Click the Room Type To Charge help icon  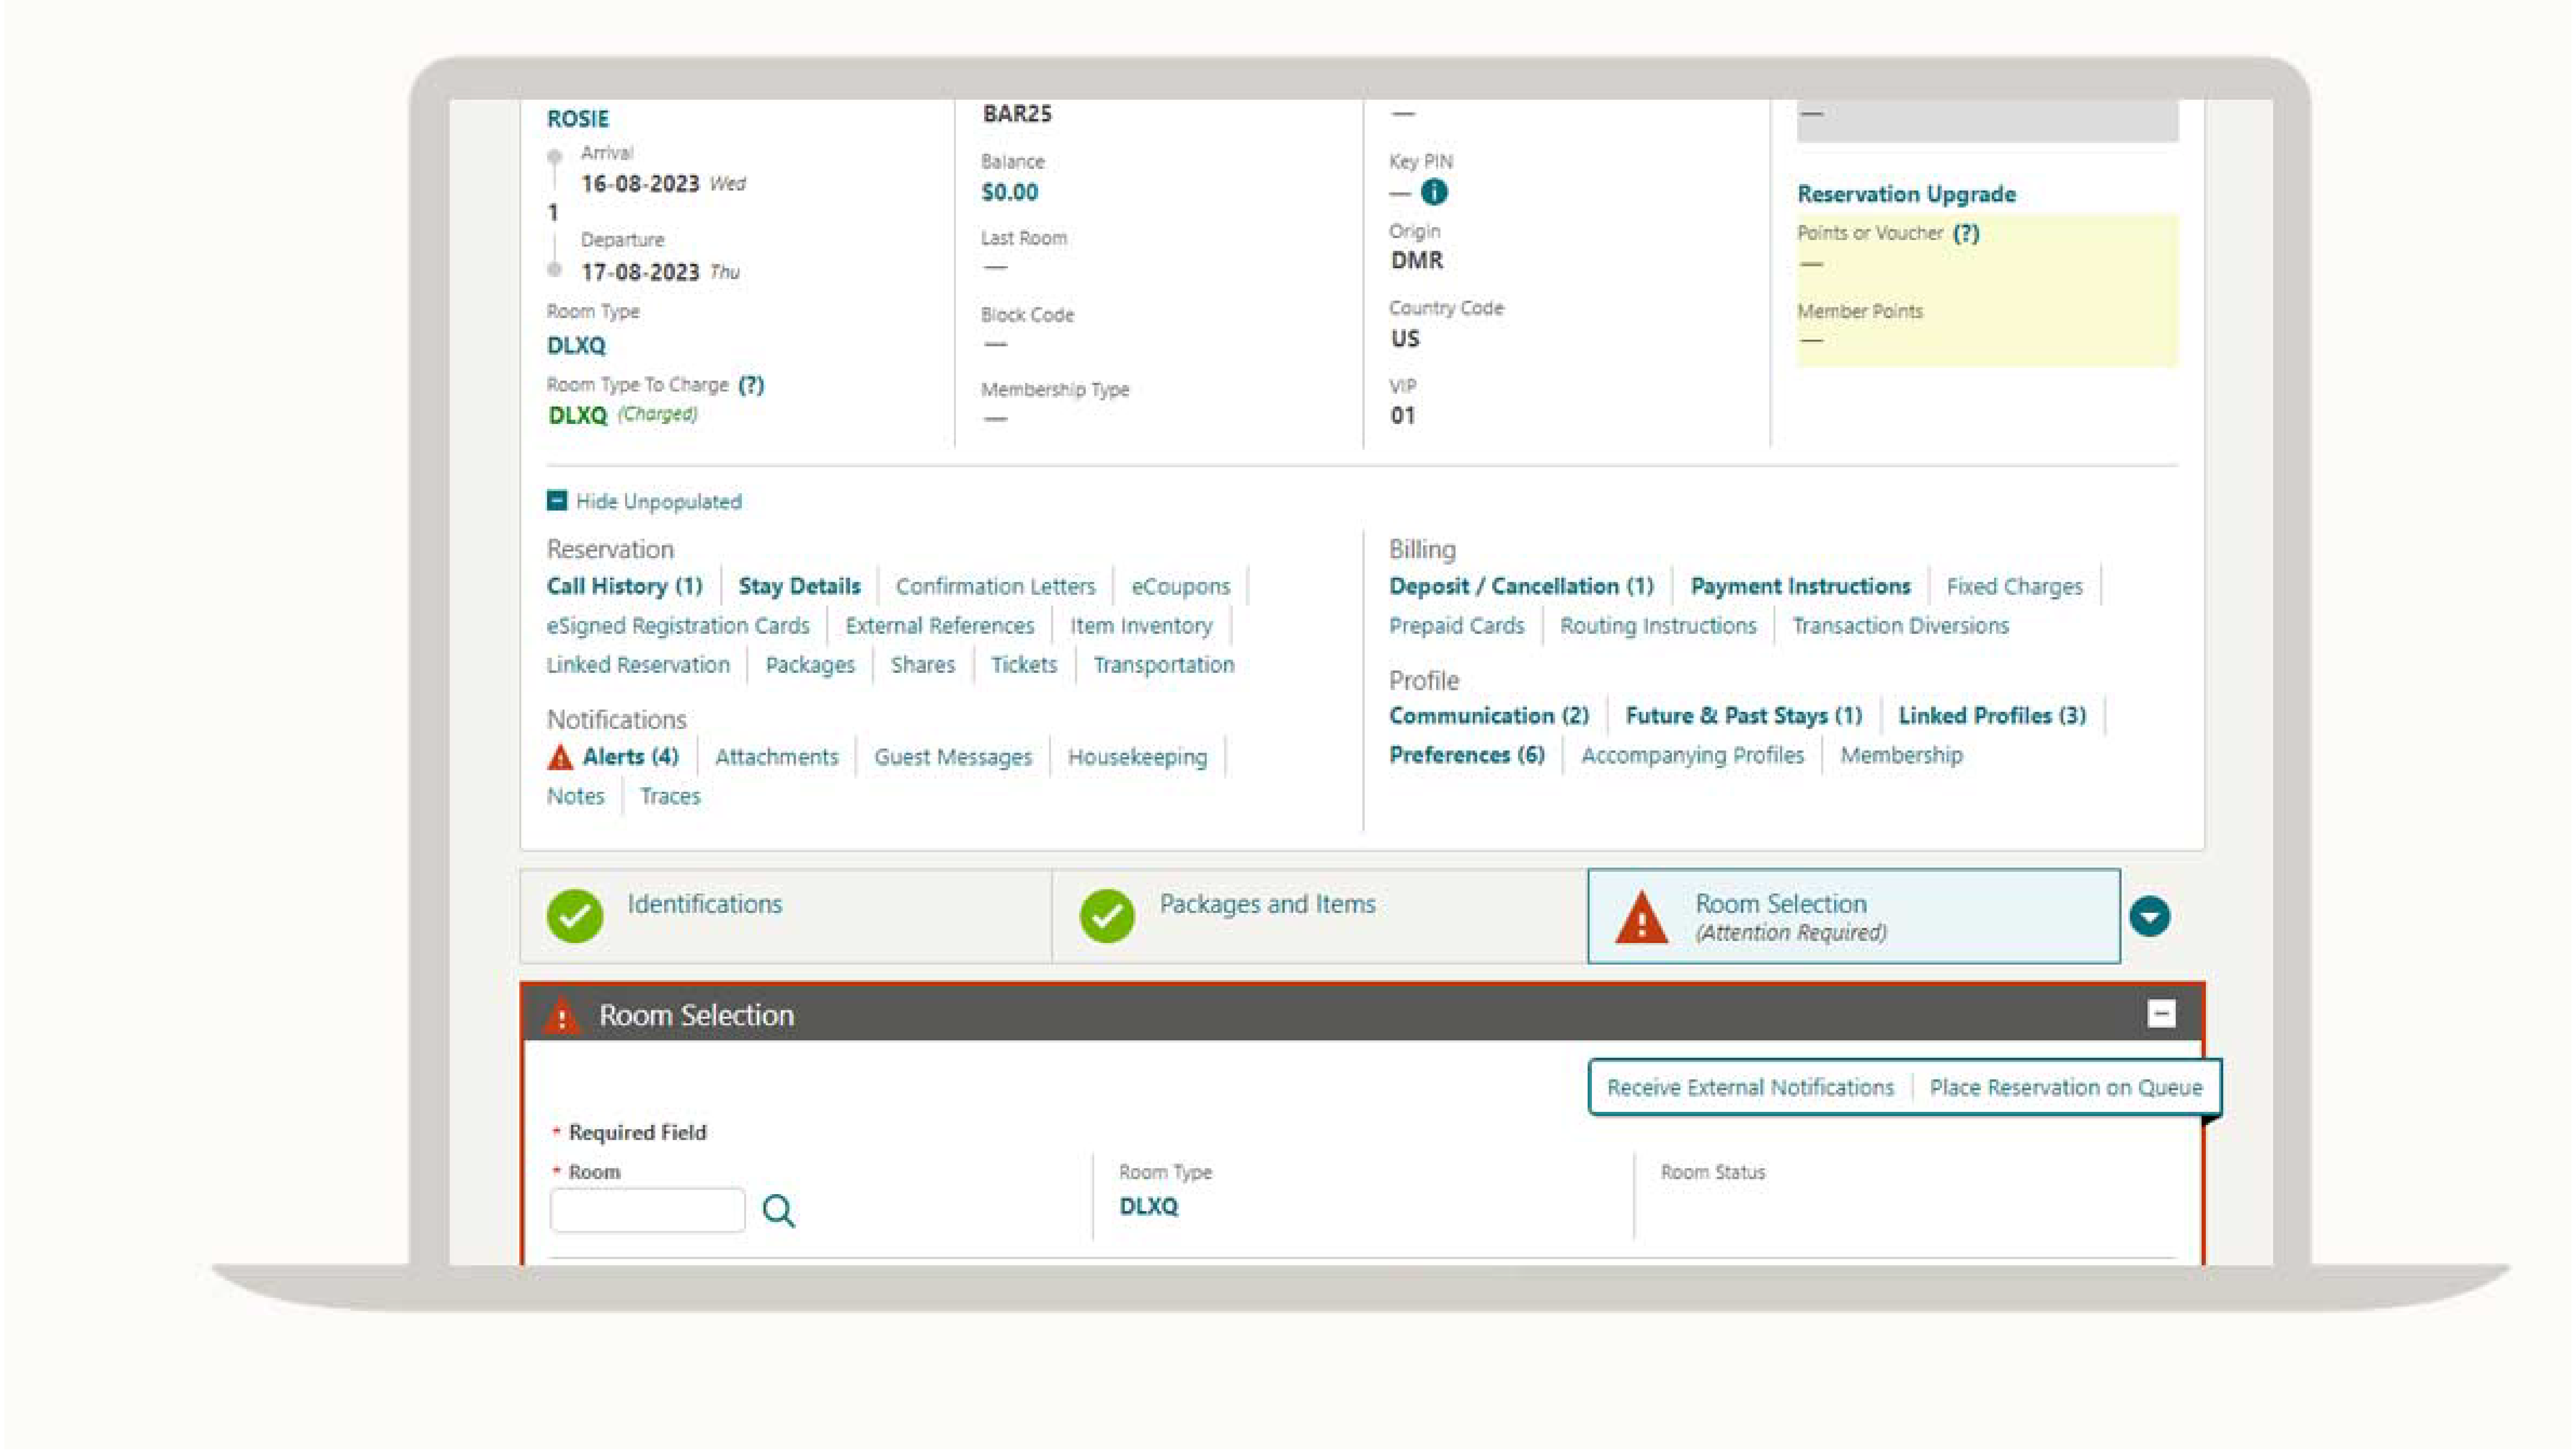coord(751,384)
